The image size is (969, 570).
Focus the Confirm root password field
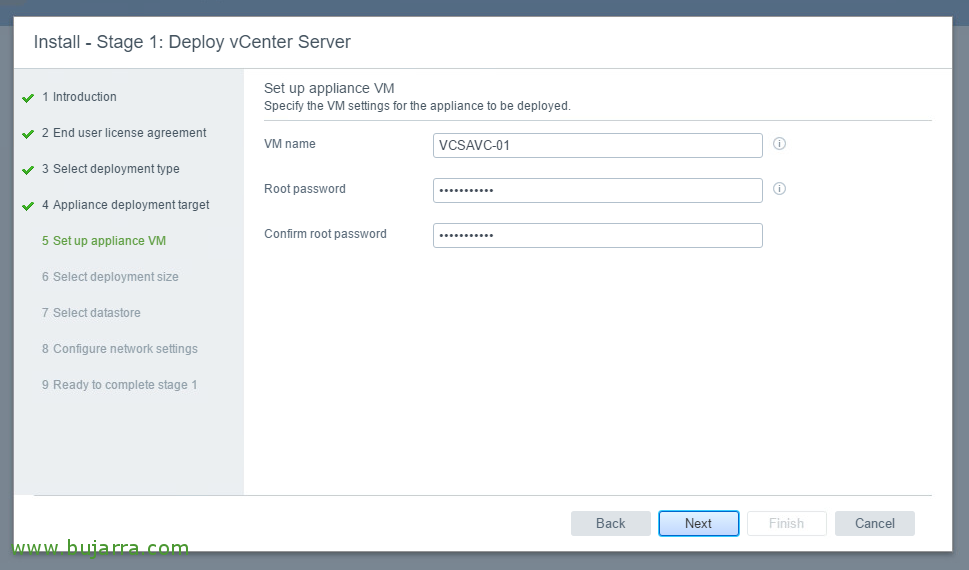click(598, 236)
